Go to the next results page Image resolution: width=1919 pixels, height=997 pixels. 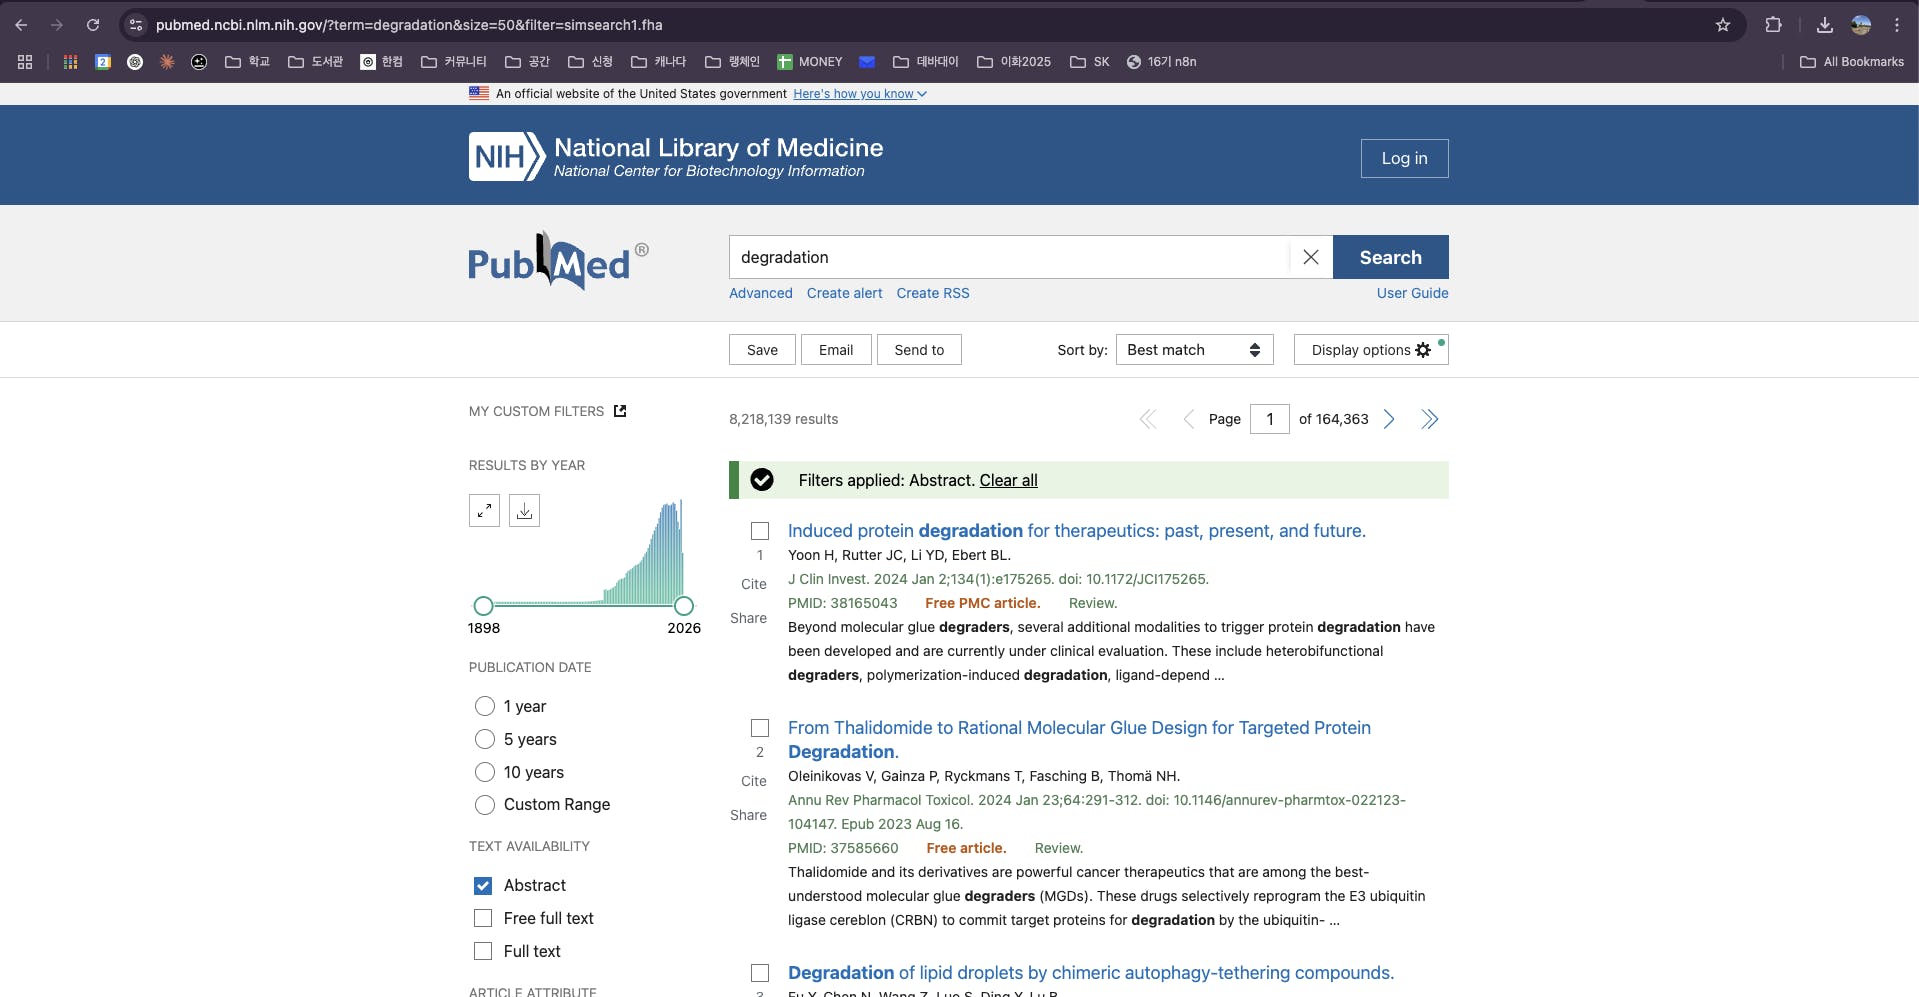1389,419
